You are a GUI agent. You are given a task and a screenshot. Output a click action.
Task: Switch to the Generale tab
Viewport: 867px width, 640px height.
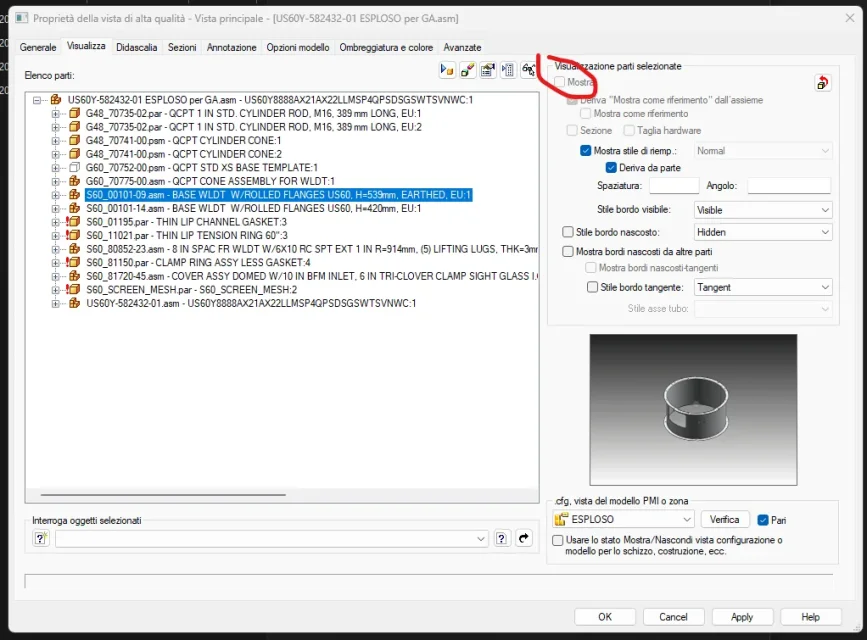(38, 48)
